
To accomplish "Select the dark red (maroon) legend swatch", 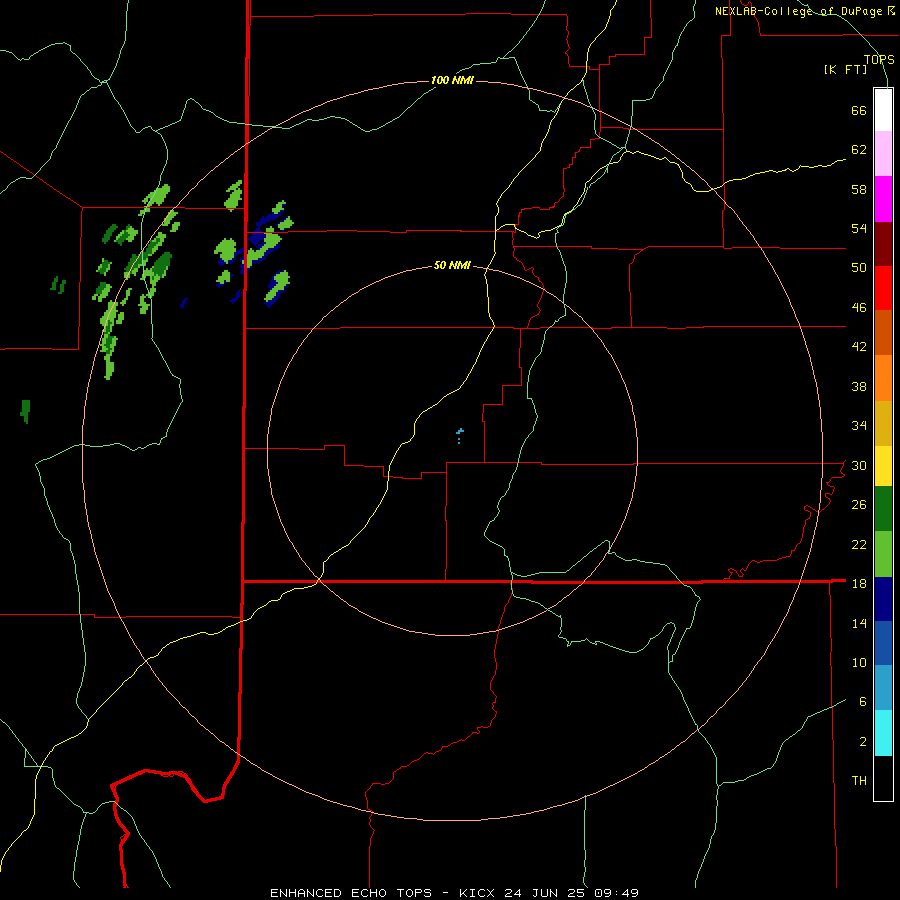I will point(883,244).
